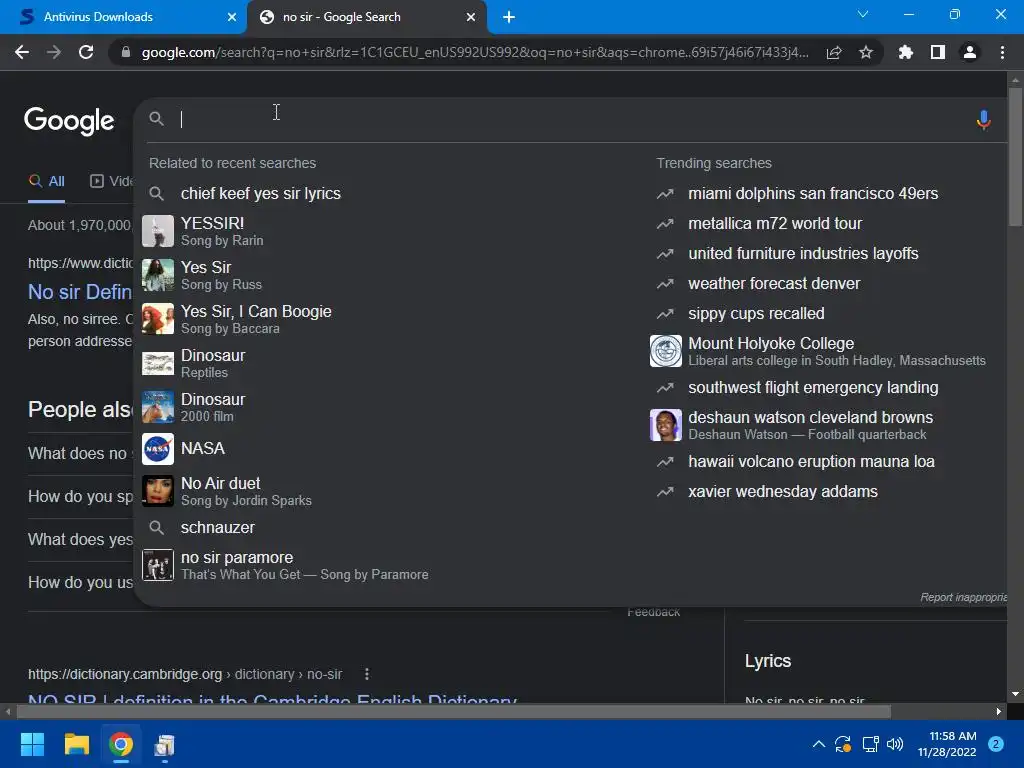Image resolution: width=1024 pixels, height=768 pixels.
Task: Click the YESSIR! album thumbnail
Action: click(158, 231)
